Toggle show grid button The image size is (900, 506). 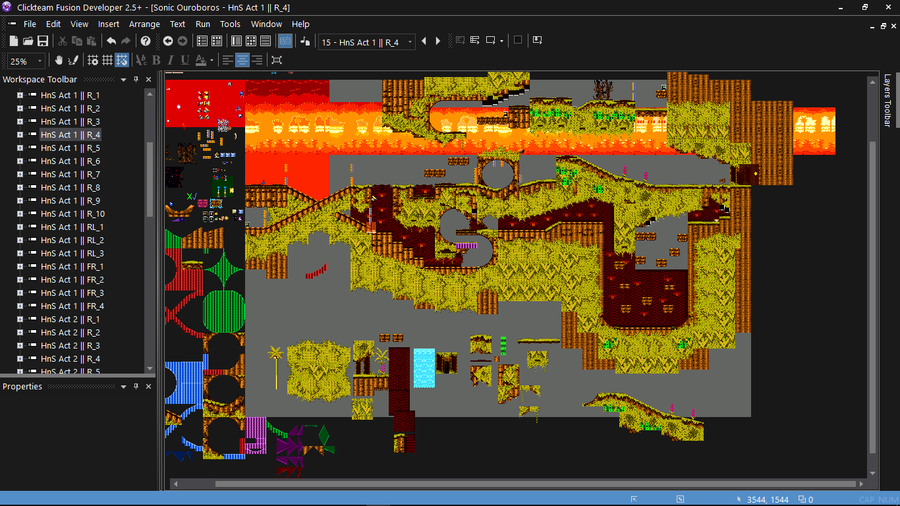point(107,60)
